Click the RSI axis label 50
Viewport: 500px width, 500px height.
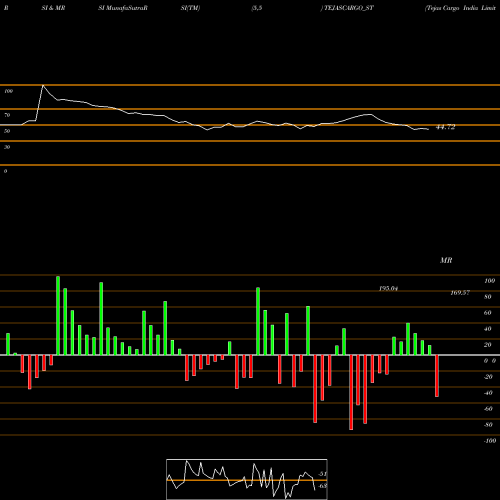(x=7, y=131)
